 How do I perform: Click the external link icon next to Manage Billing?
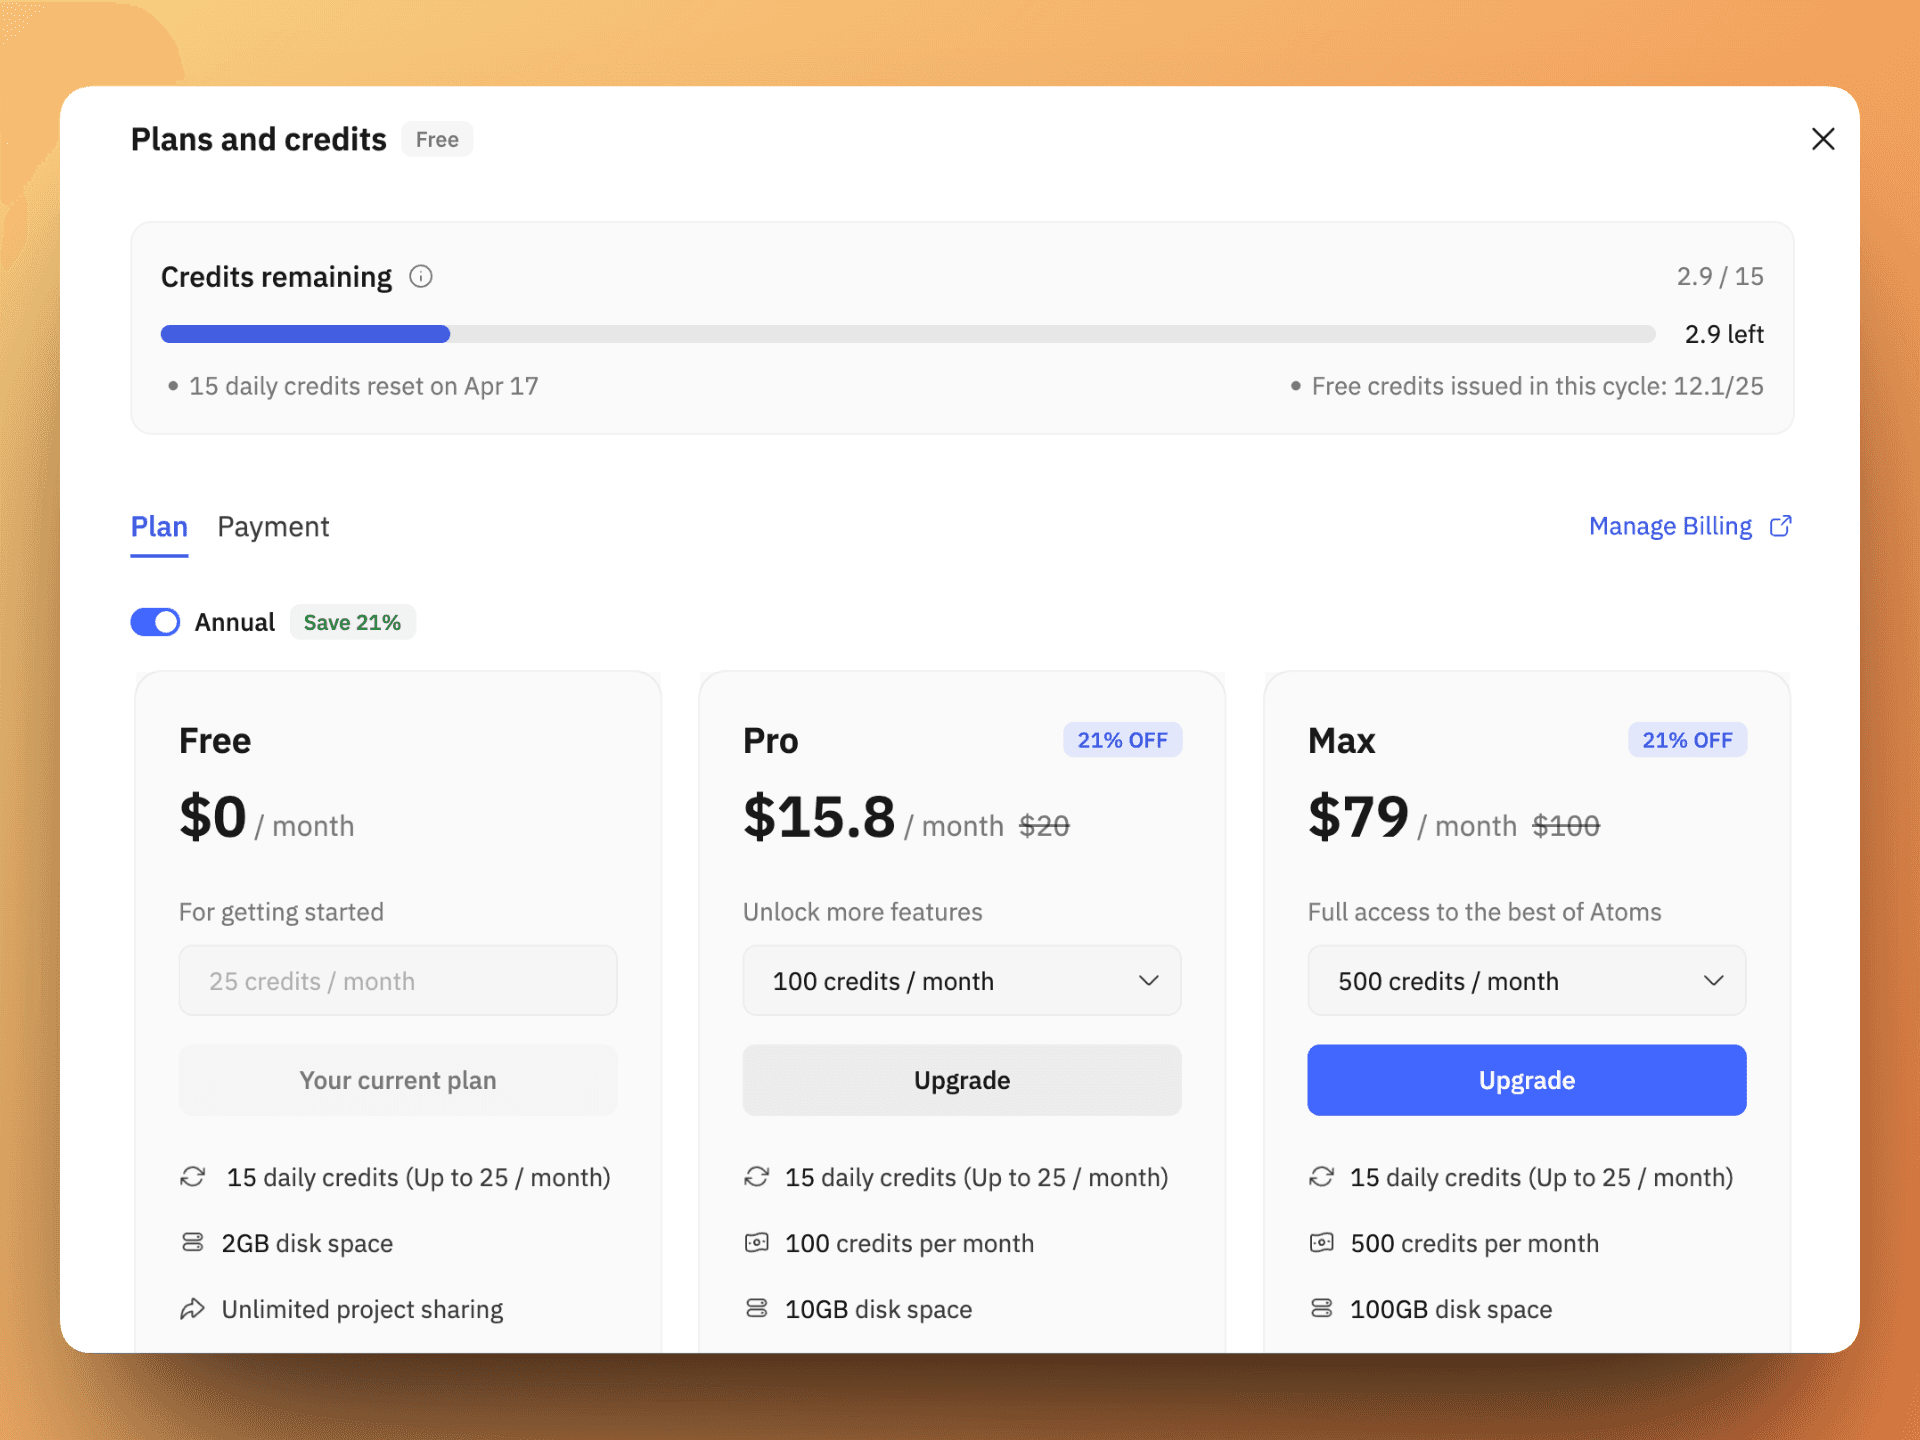(1780, 526)
